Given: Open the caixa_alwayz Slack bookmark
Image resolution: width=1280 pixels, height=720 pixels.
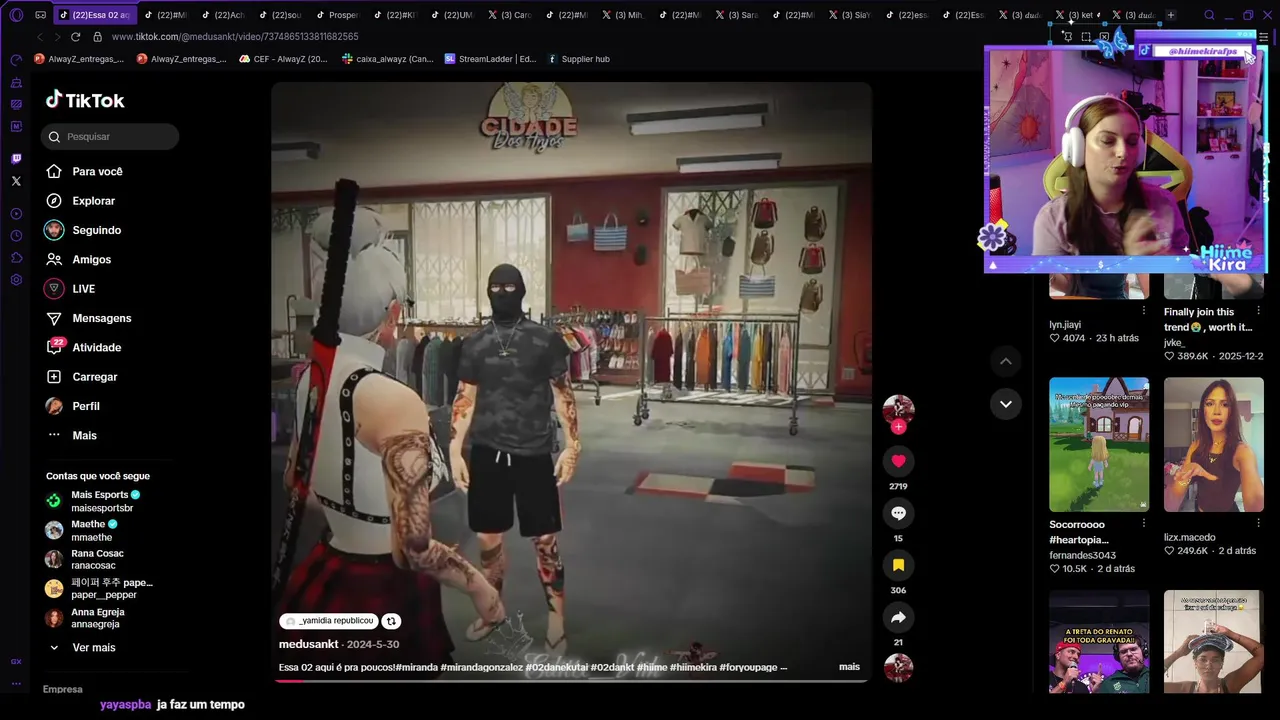Looking at the screenshot, I should [387, 59].
